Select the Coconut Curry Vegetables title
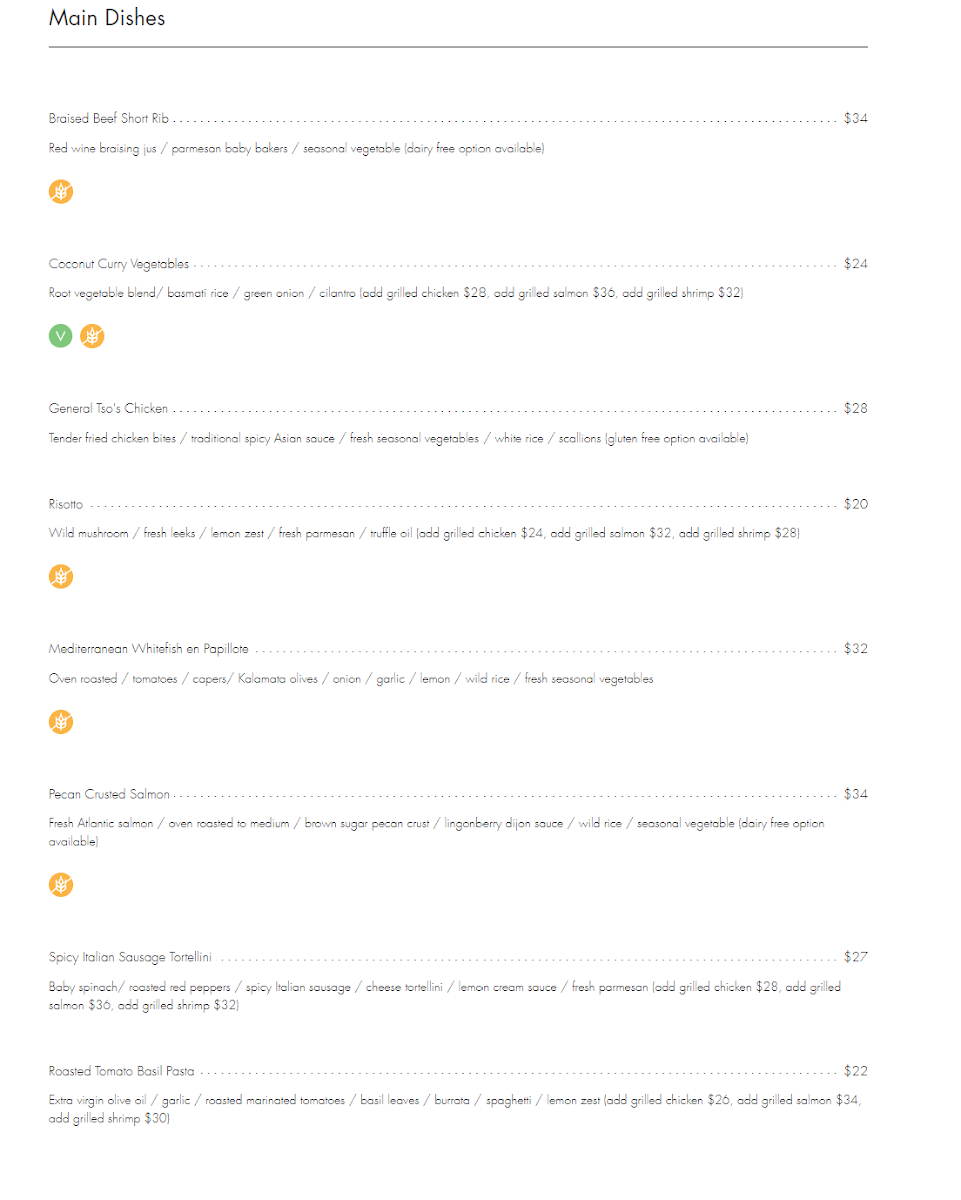This screenshot has height=1200, width=961. (x=119, y=264)
